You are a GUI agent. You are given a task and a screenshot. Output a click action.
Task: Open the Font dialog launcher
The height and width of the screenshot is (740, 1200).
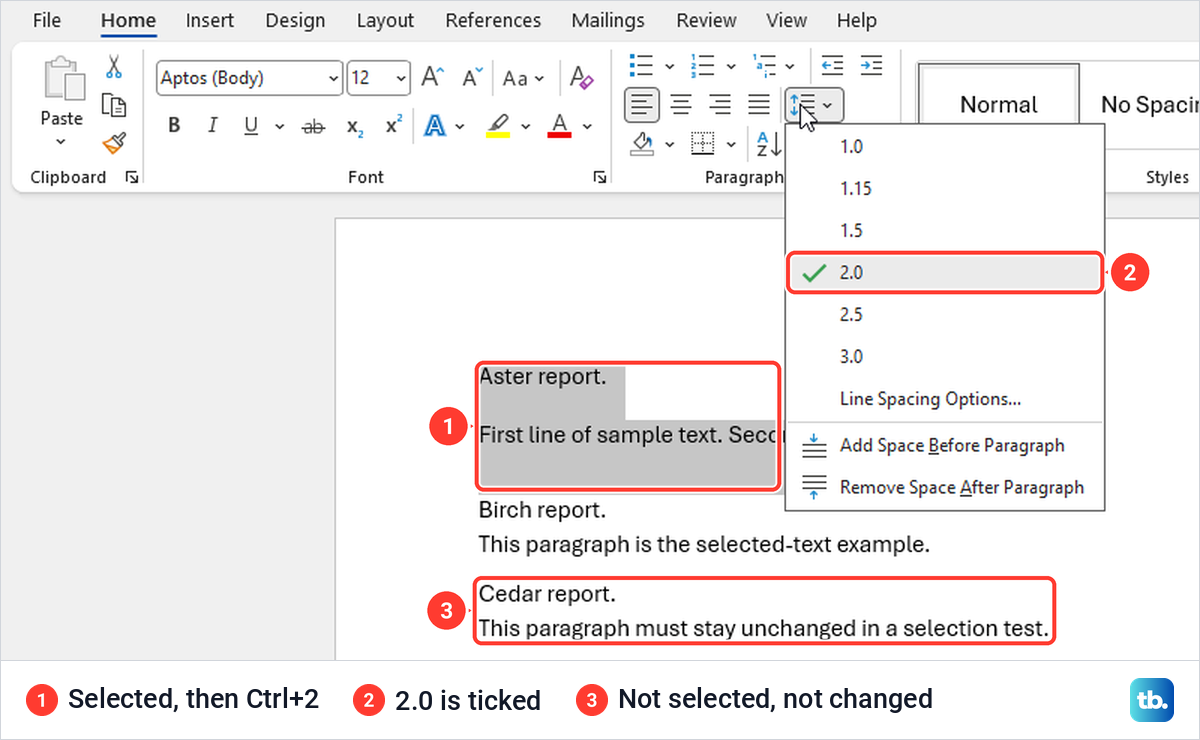(x=599, y=177)
